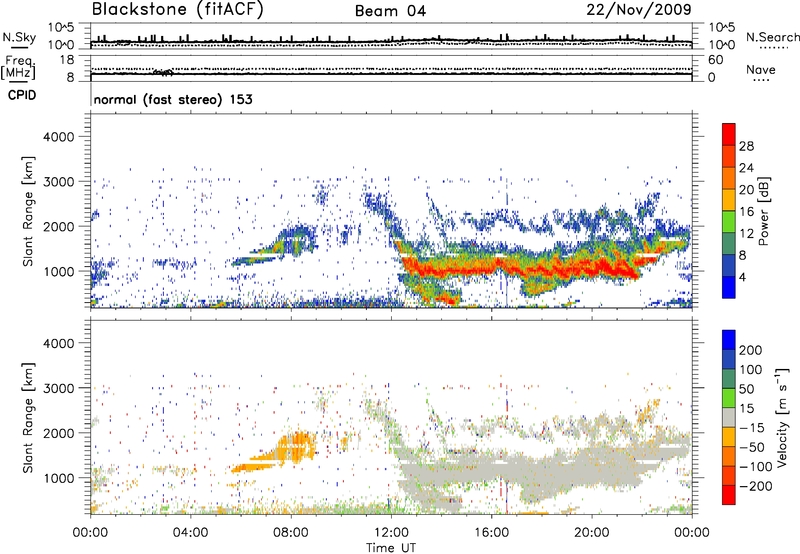Click "Slant Range [km]" label of velocity panel
The image size is (800, 554).
coord(28,418)
